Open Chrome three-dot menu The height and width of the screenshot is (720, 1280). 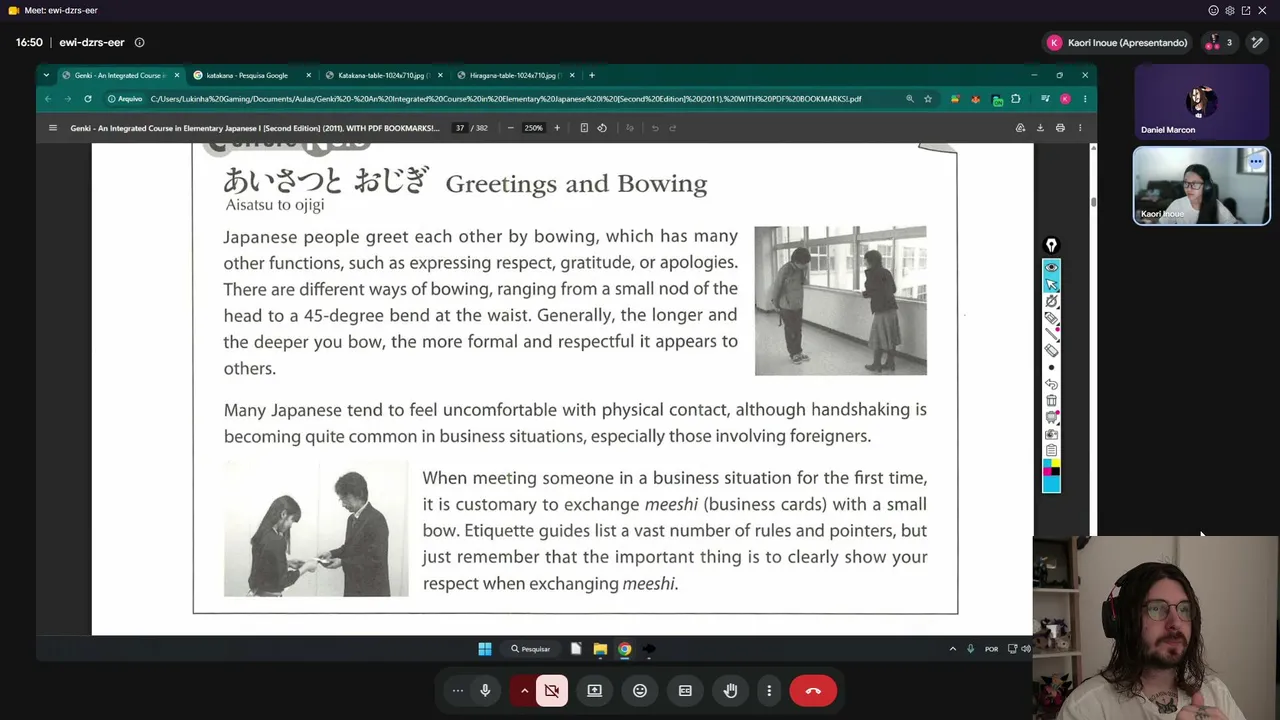tap(1085, 99)
